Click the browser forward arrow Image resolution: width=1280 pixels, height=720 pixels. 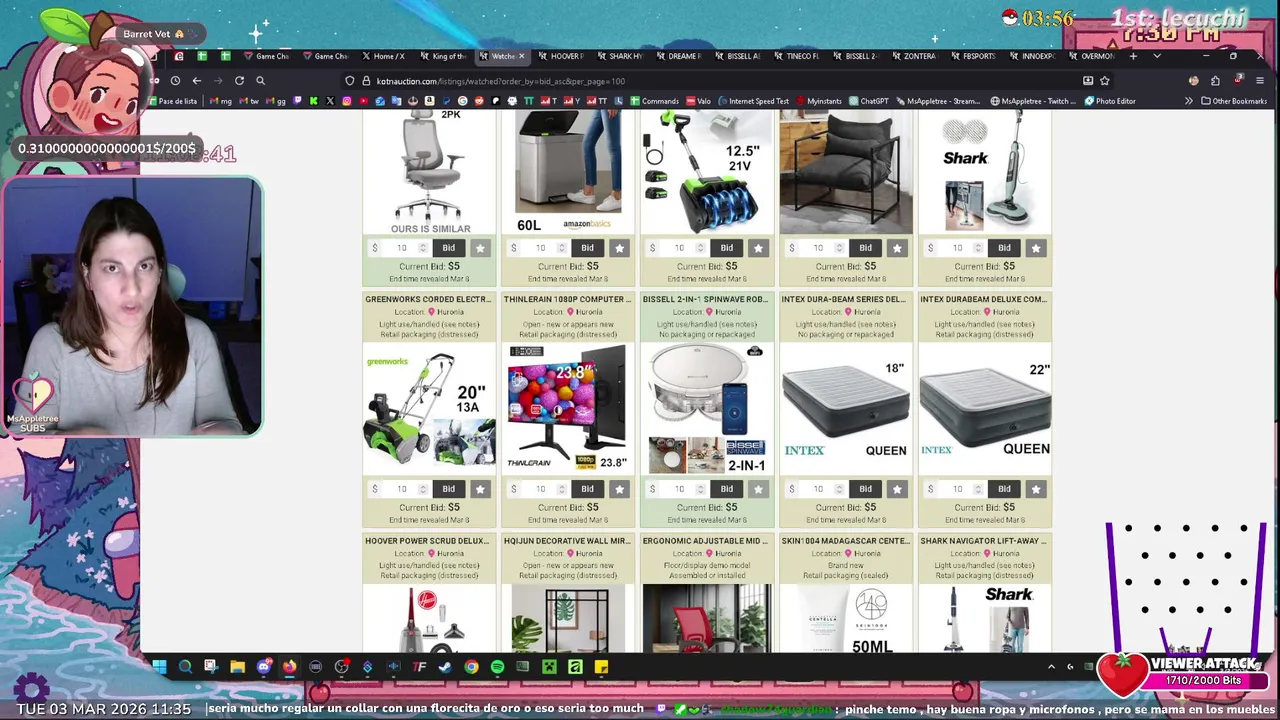tap(218, 81)
